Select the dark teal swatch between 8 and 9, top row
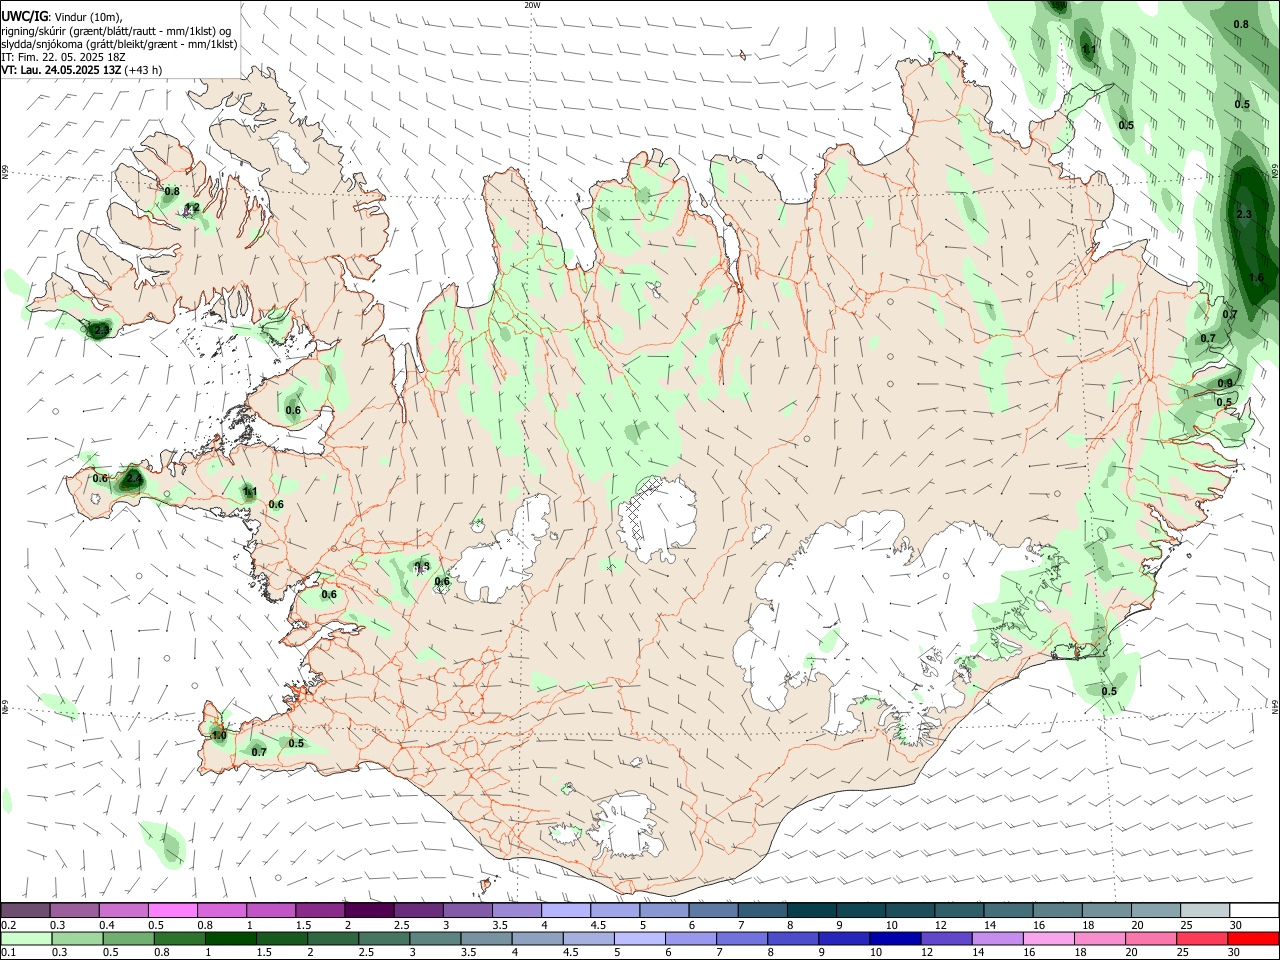This screenshot has width=1280, height=960. pyautogui.click(x=812, y=911)
